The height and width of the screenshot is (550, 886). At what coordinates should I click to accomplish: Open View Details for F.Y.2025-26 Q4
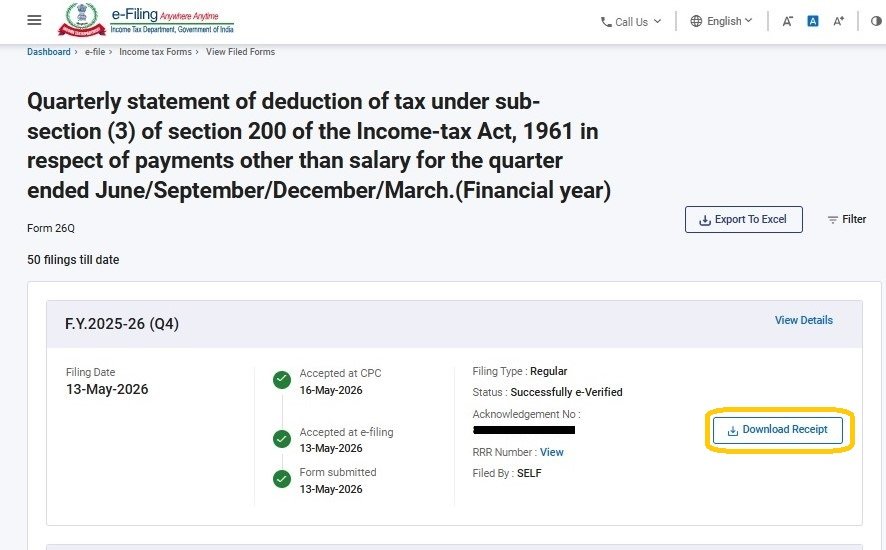pos(804,320)
